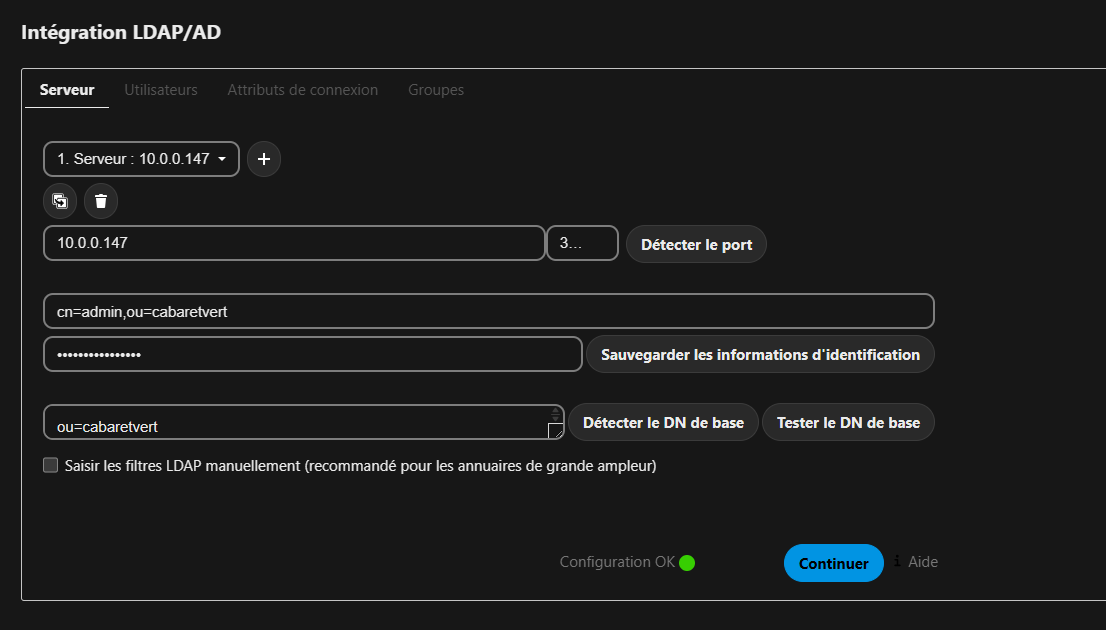Focus the host field containing 10.0.0.147
The height and width of the screenshot is (630, 1106).
tap(294, 243)
